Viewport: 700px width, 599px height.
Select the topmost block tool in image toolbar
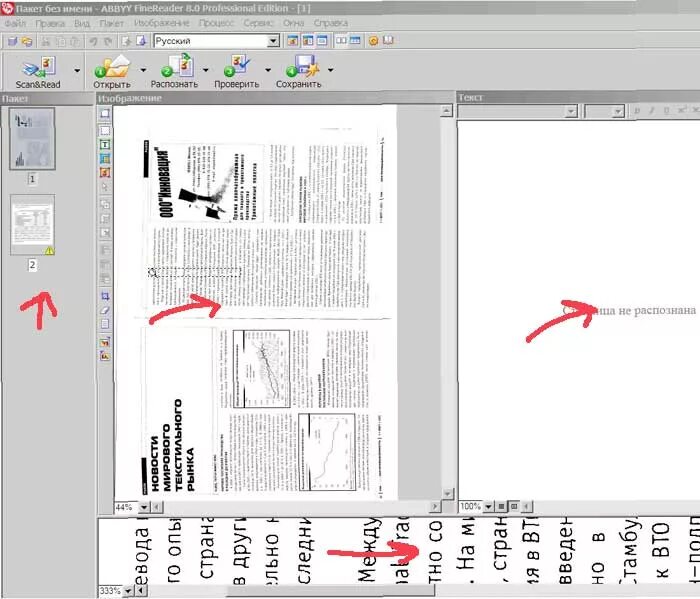[104, 114]
